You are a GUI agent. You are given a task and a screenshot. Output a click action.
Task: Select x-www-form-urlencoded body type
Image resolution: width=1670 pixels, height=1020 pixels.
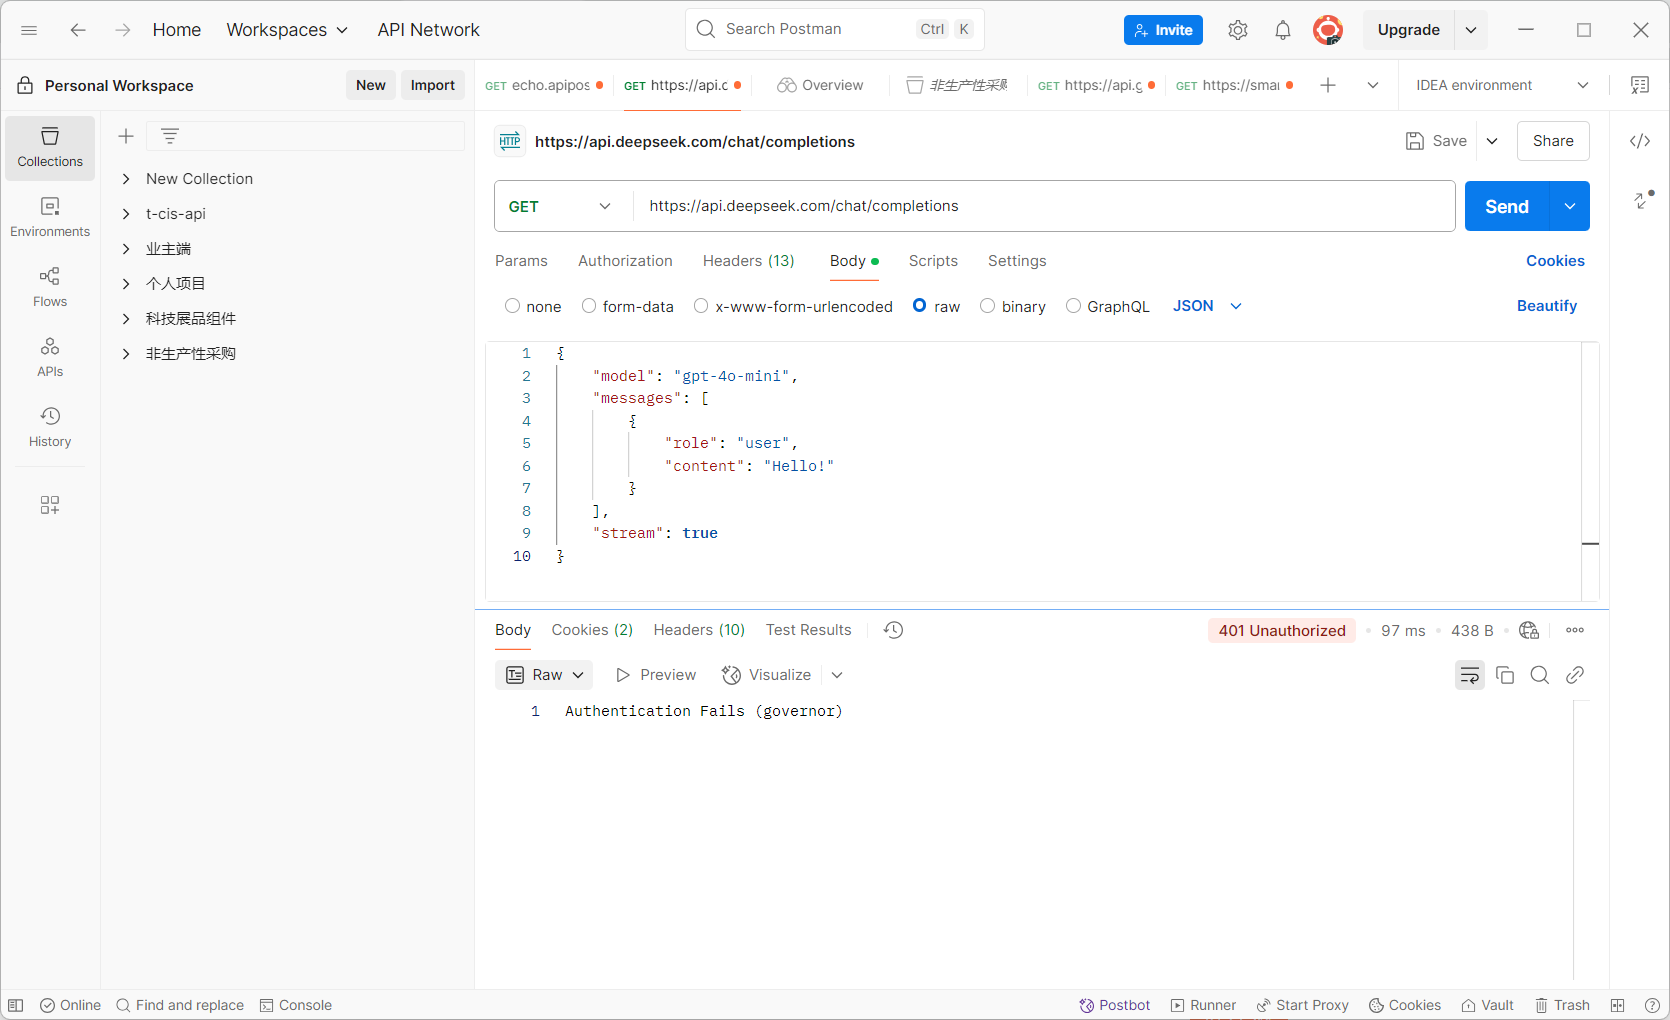point(701,306)
